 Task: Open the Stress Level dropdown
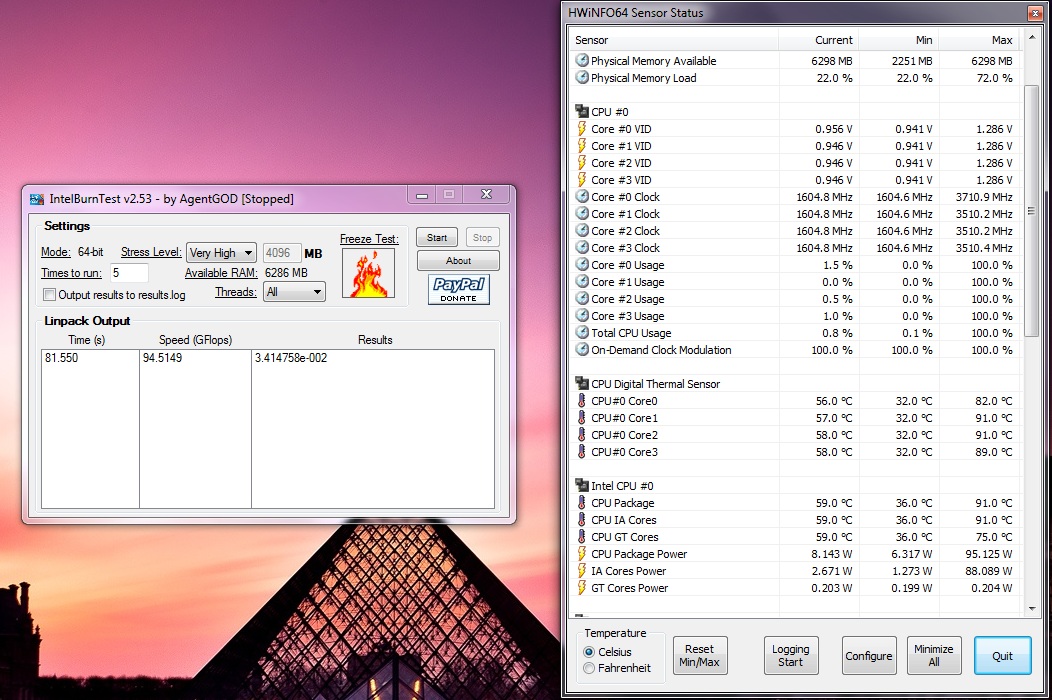point(221,253)
